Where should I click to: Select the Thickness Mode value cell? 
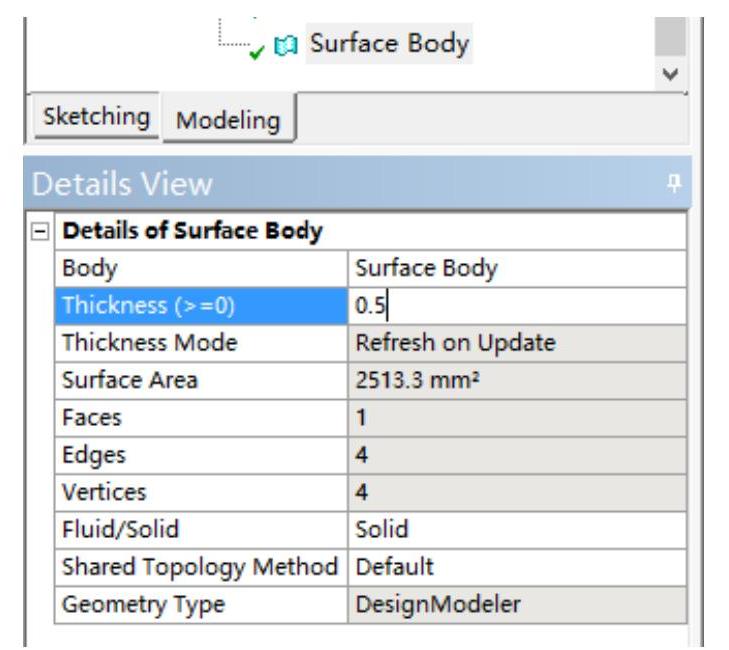click(516, 343)
